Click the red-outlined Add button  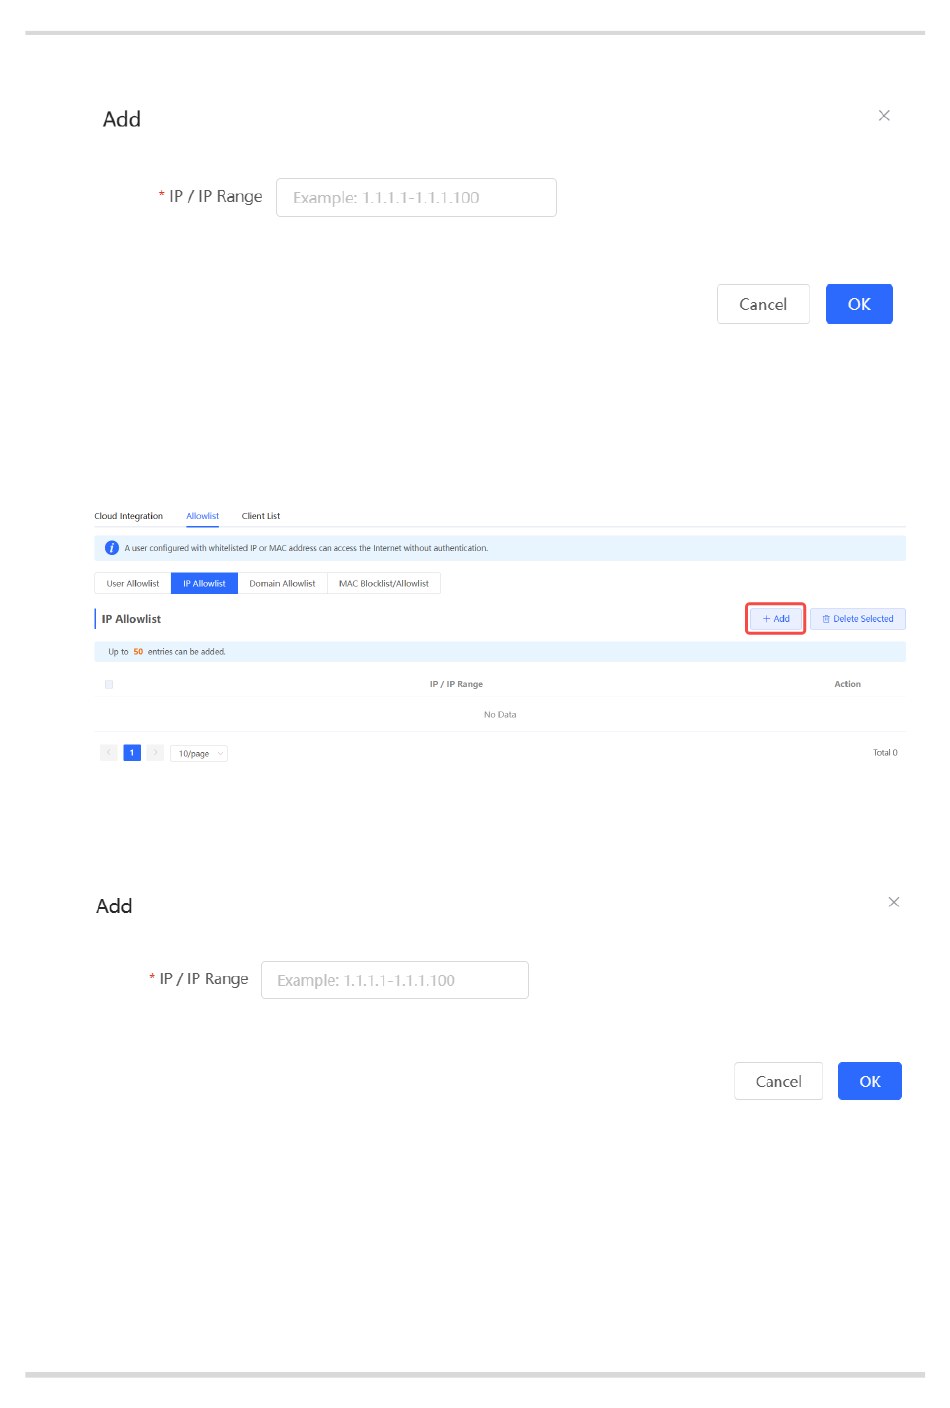[x=776, y=619]
